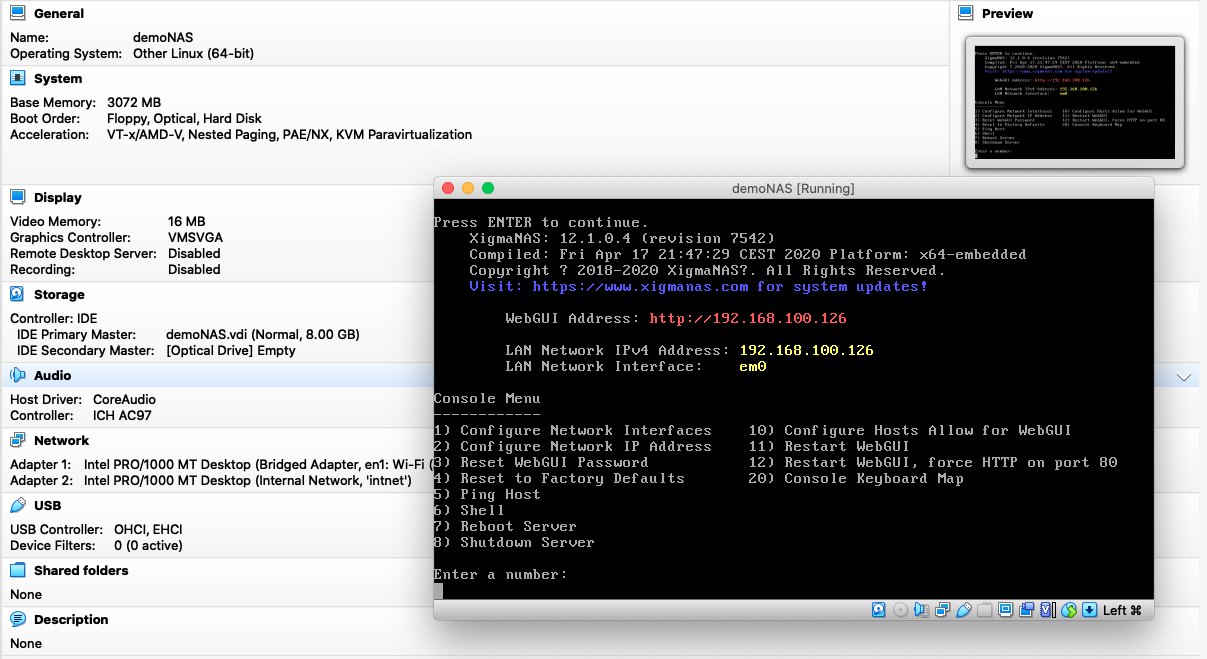Click the USB section icon
The image size is (1207, 659).
click(18, 505)
